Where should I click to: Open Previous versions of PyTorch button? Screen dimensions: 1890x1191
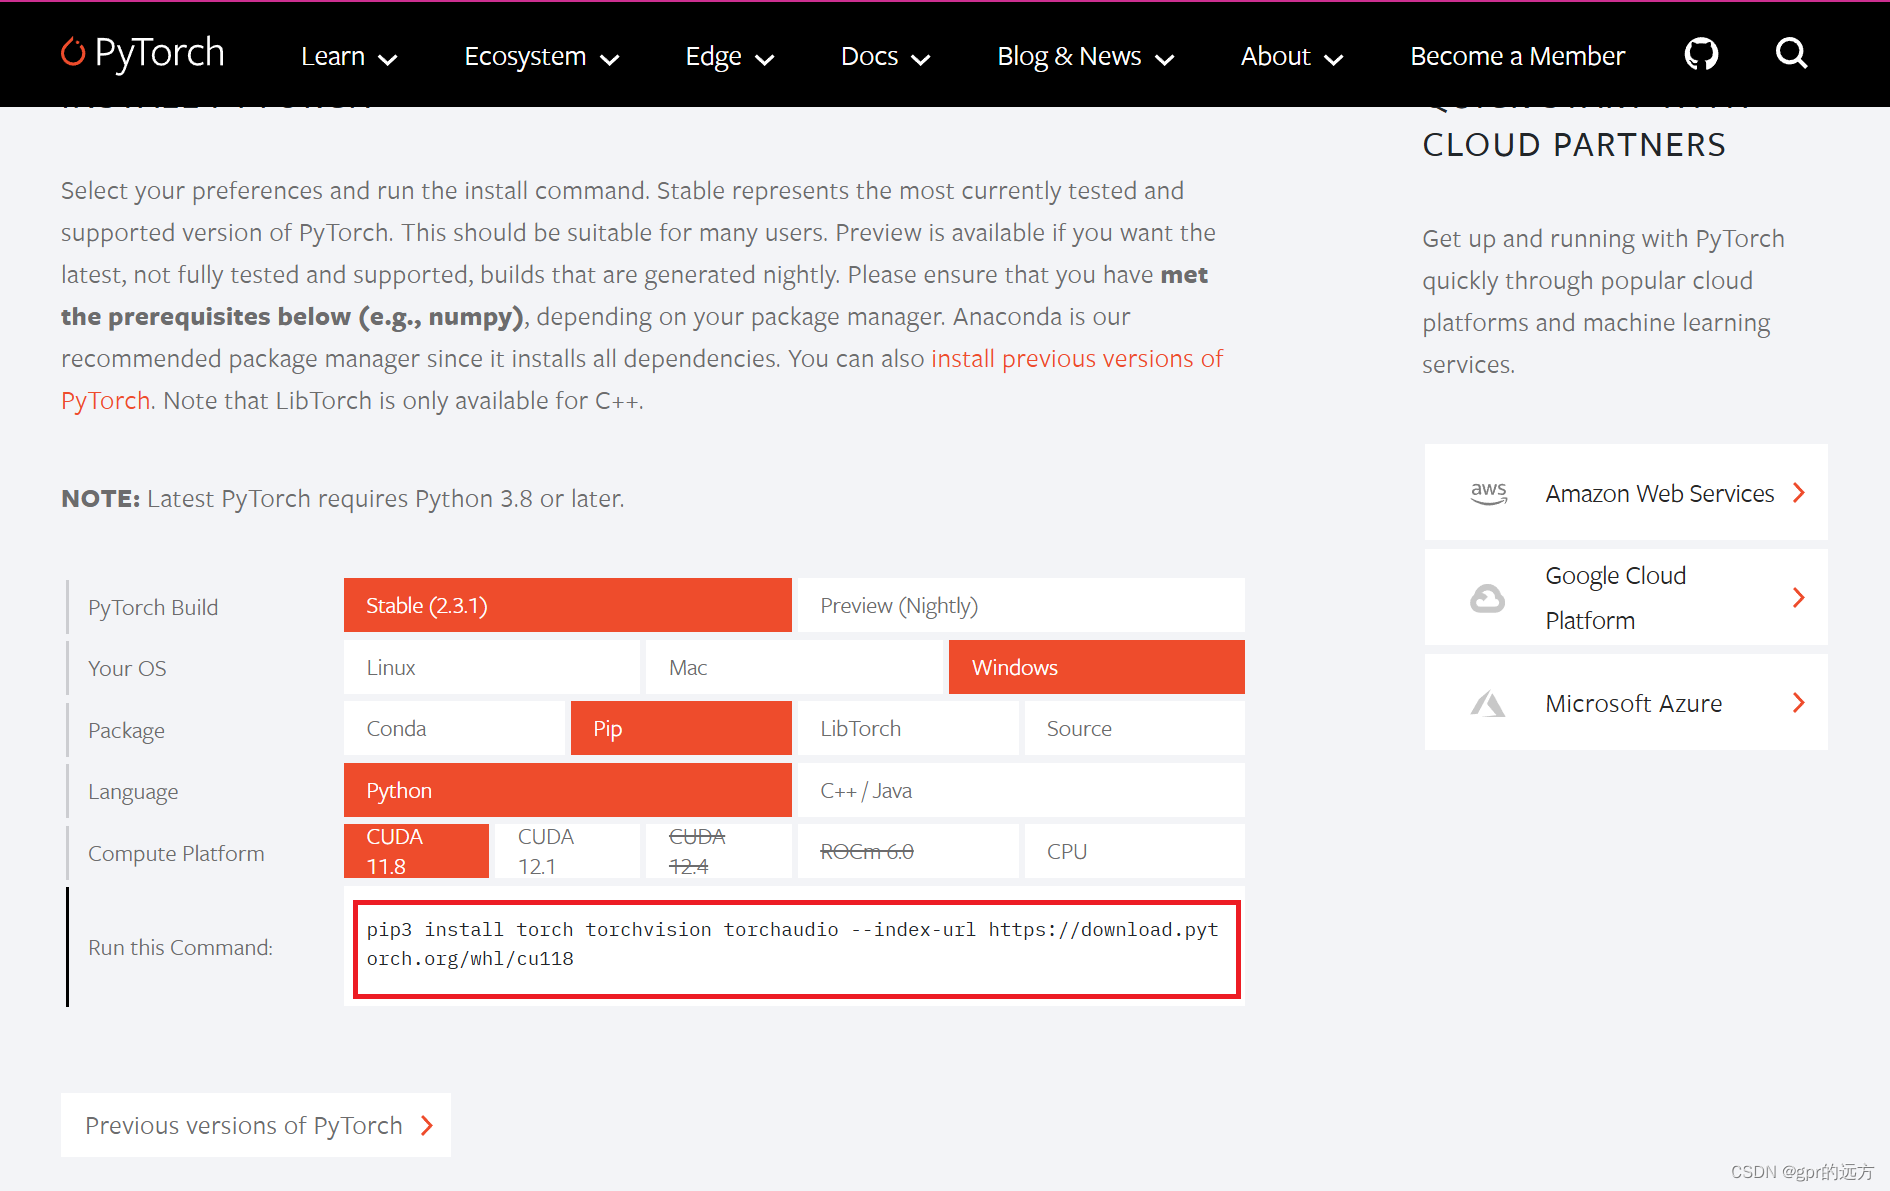[256, 1125]
